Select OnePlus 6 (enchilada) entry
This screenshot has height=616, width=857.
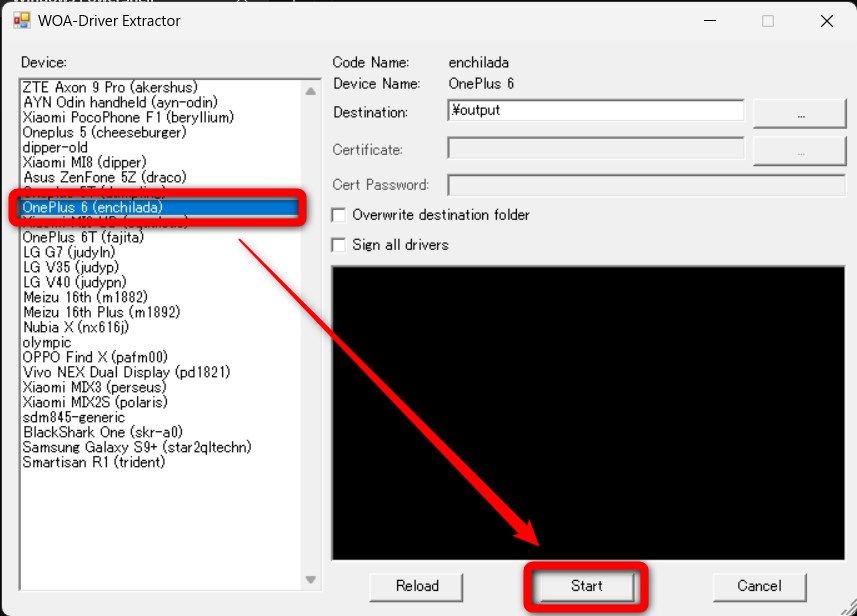[160, 208]
